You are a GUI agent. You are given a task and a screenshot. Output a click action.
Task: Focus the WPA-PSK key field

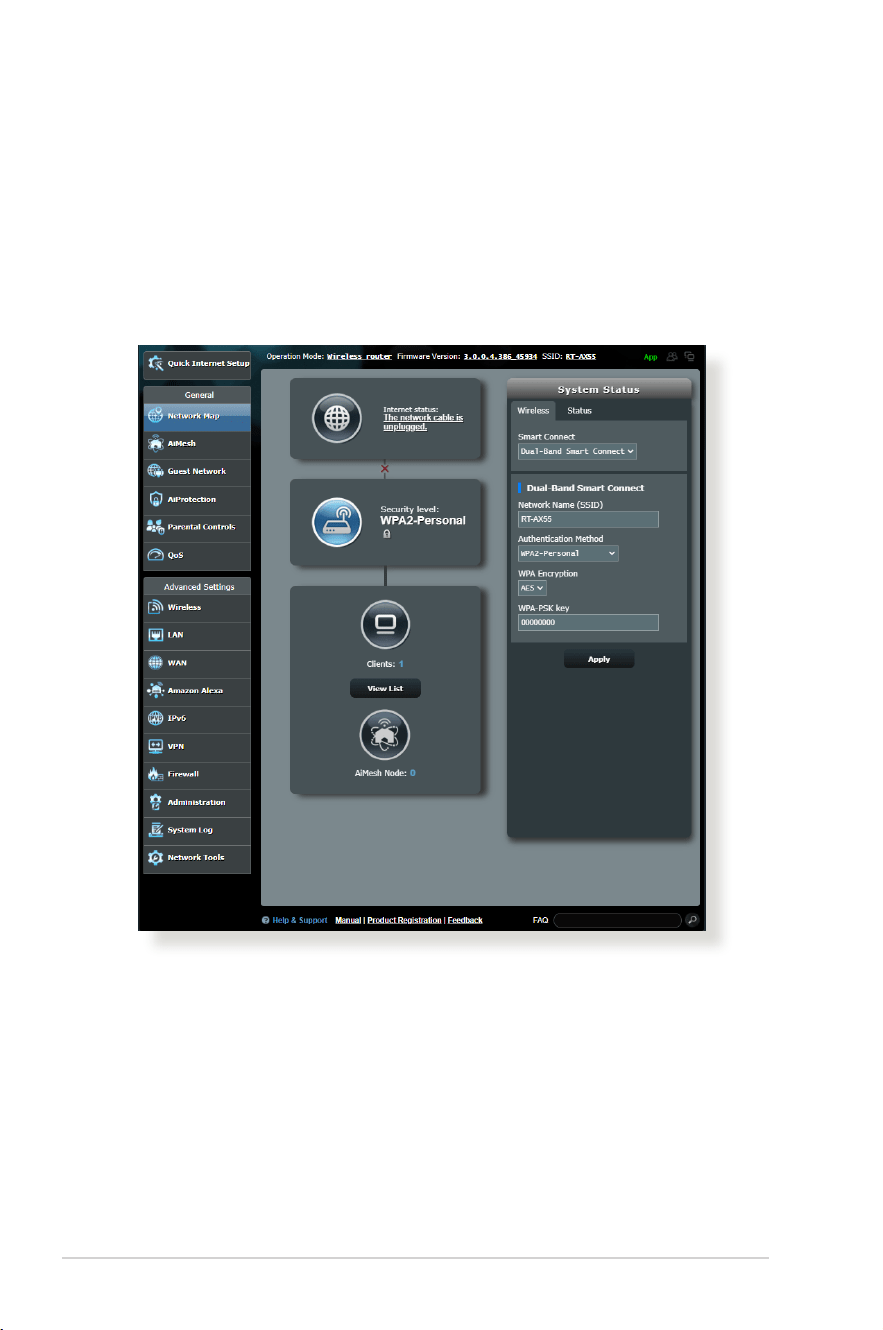pos(588,622)
